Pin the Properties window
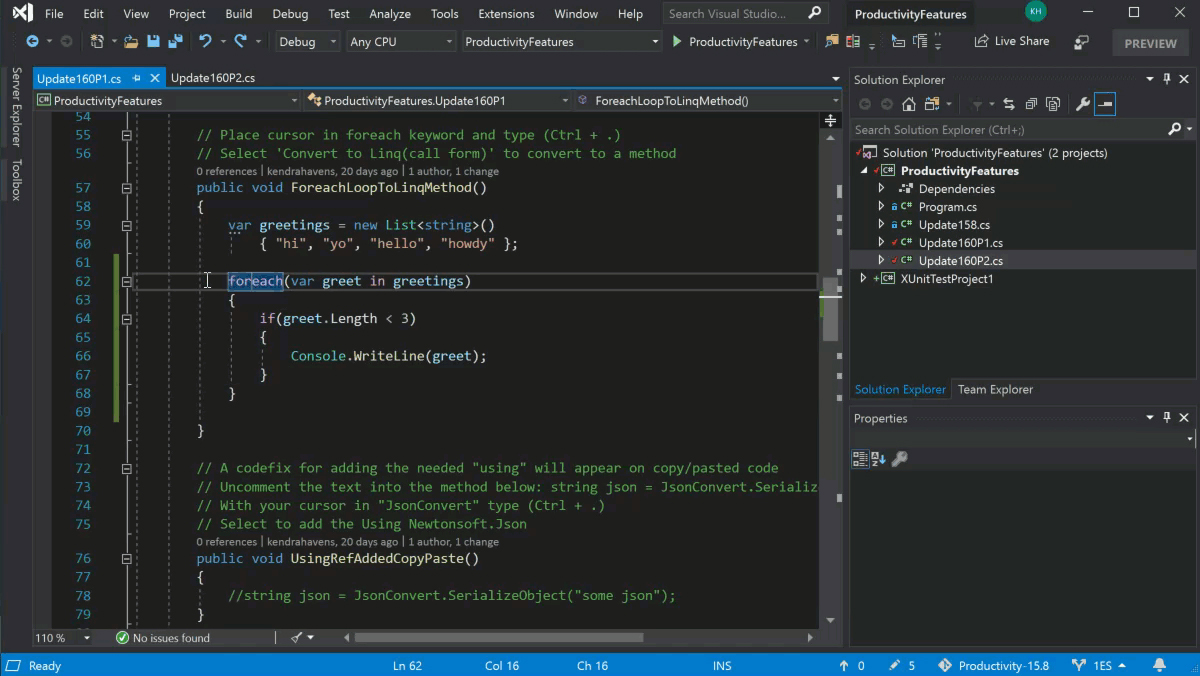 coord(1167,418)
